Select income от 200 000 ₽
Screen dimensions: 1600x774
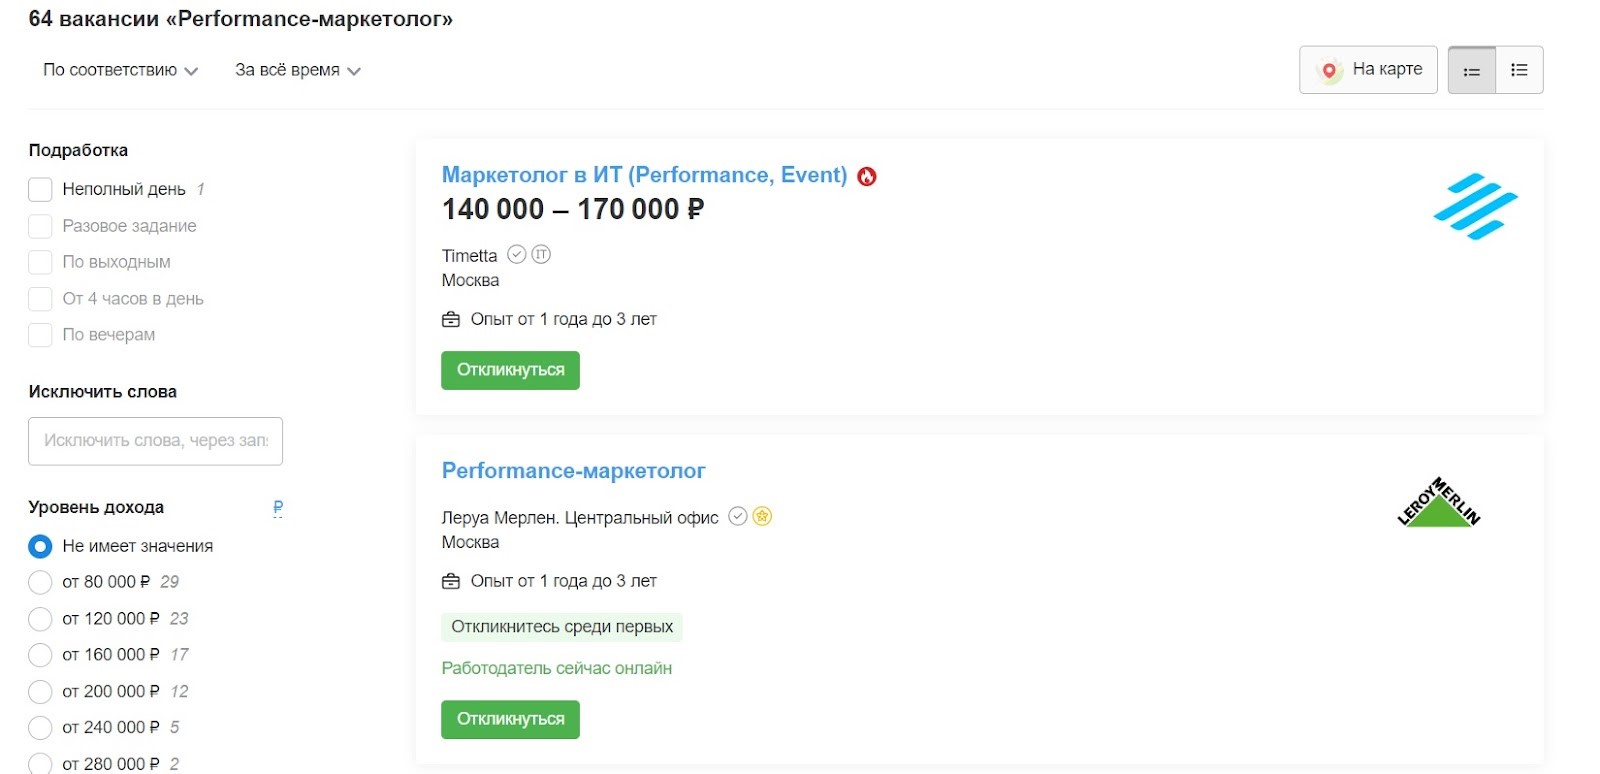point(40,692)
